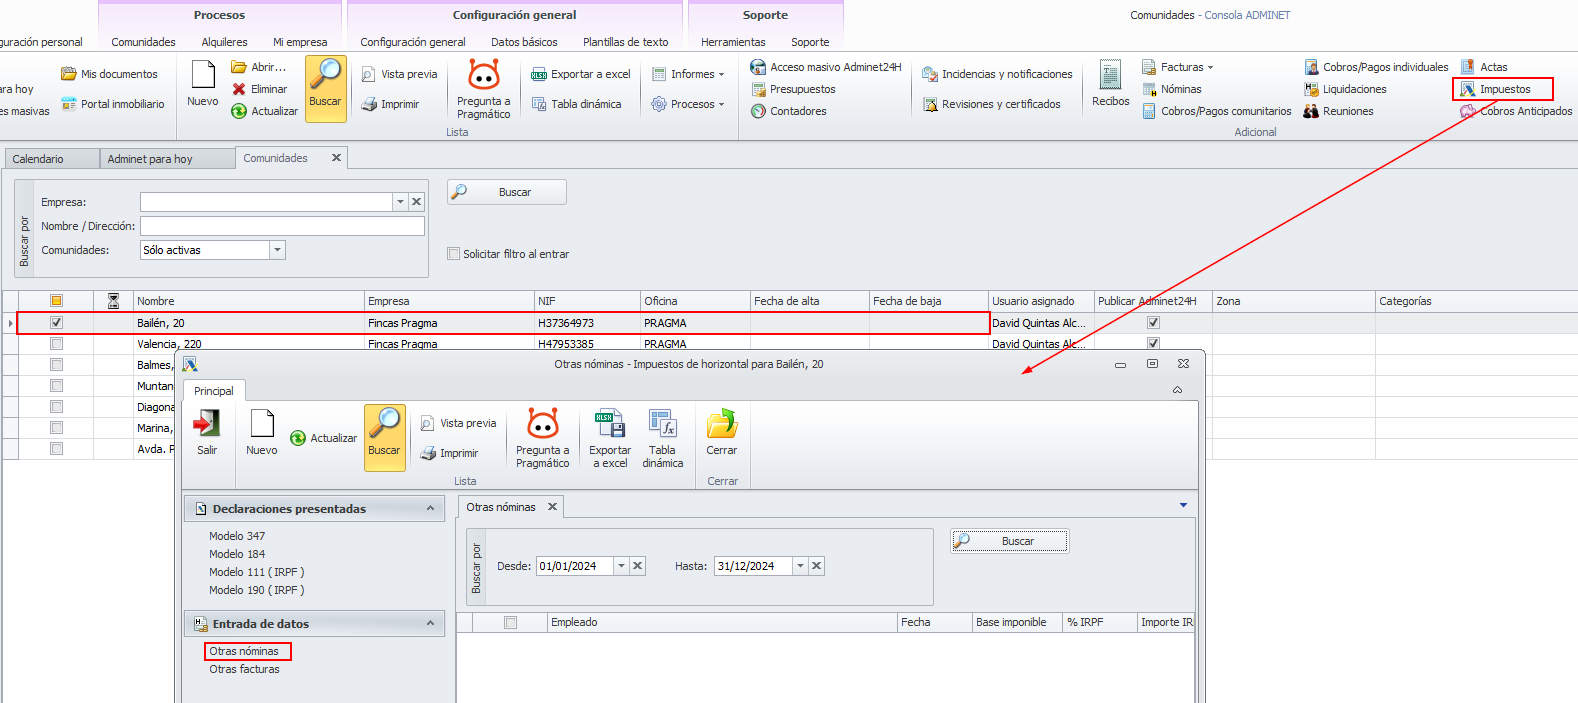Collapse the ribbon in Otras nóminas window
Viewport: 1578px width, 703px height.
(x=1178, y=390)
